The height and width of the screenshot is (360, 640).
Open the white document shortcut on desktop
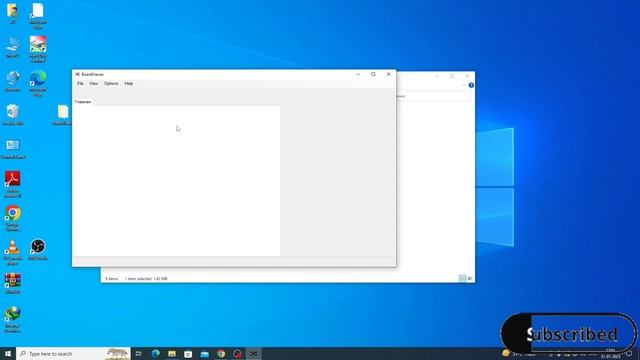(x=38, y=16)
